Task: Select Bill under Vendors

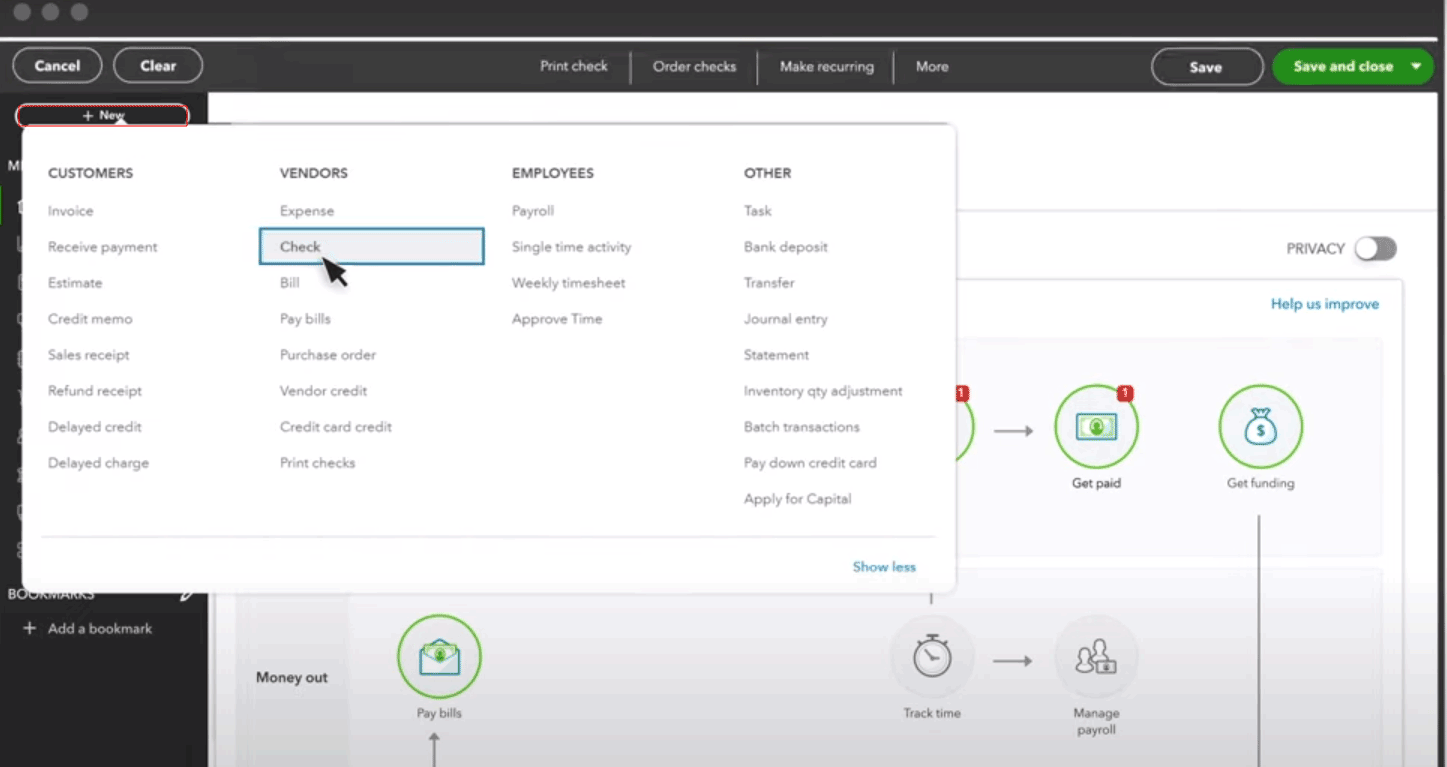Action: coord(290,283)
